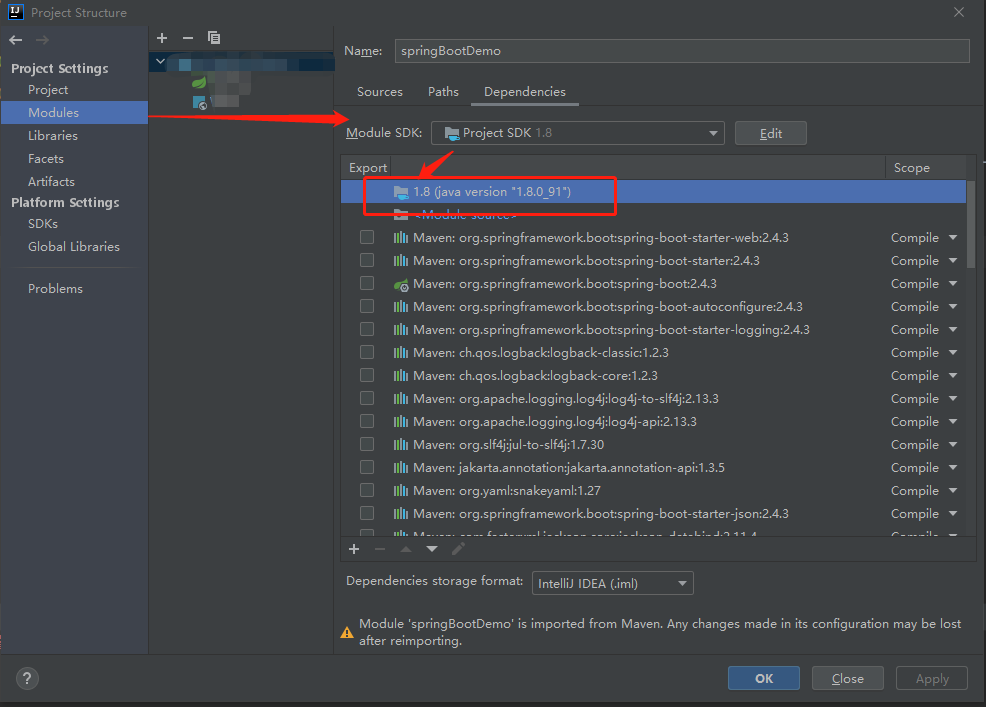The height and width of the screenshot is (707, 986).
Task: Open Facets in the sidebar
Action: point(46,159)
